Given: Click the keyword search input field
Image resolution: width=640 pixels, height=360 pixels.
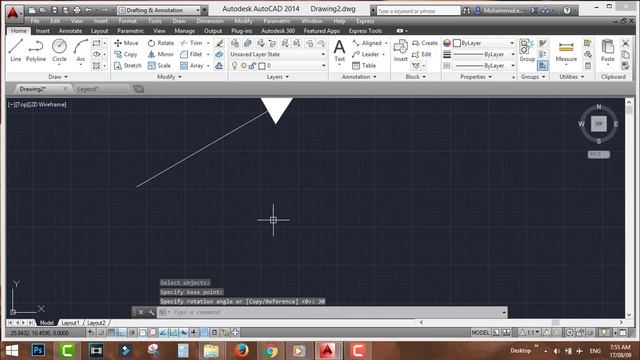Looking at the screenshot, I should [x=418, y=11].
